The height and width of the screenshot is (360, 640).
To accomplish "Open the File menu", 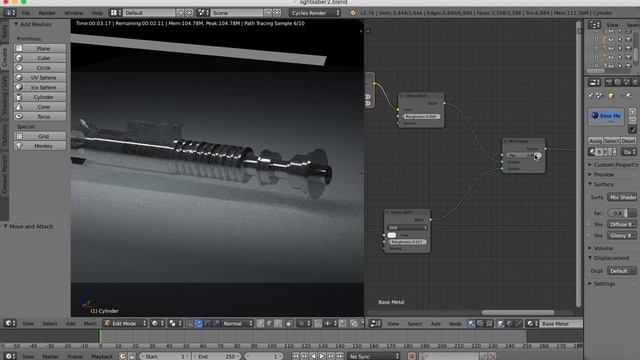I will coord(26,13).
